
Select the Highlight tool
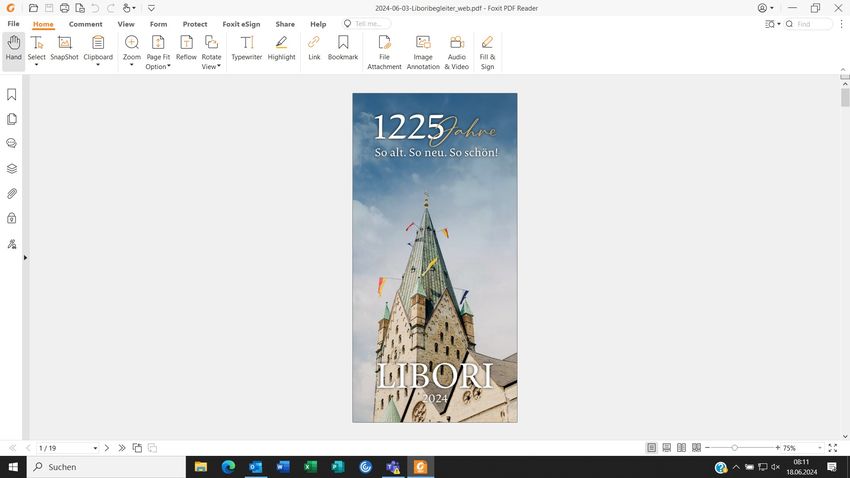281,48
